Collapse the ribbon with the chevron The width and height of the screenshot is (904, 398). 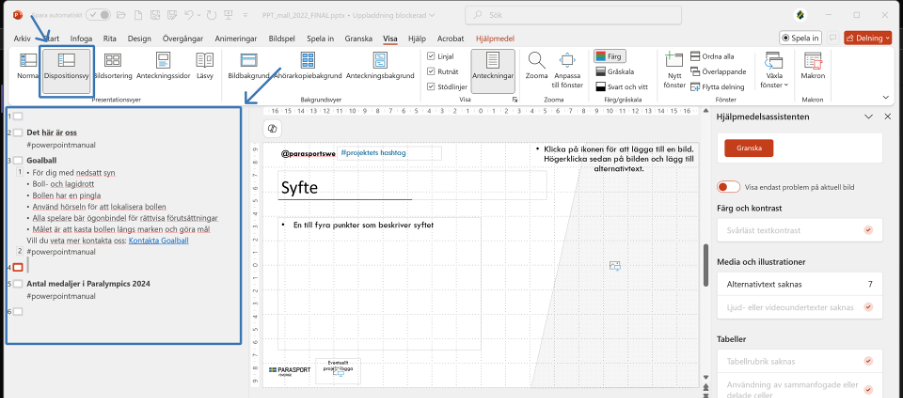click(886, 97)
